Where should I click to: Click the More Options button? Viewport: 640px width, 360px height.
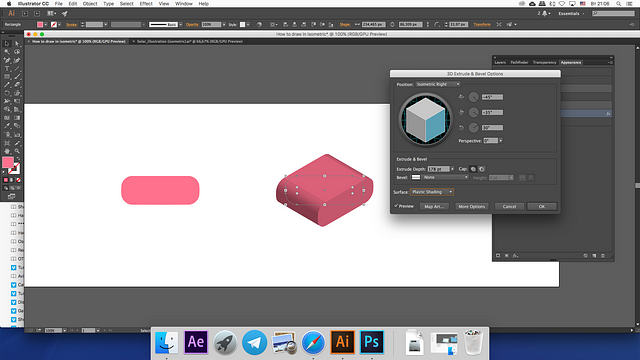point(471,207)
